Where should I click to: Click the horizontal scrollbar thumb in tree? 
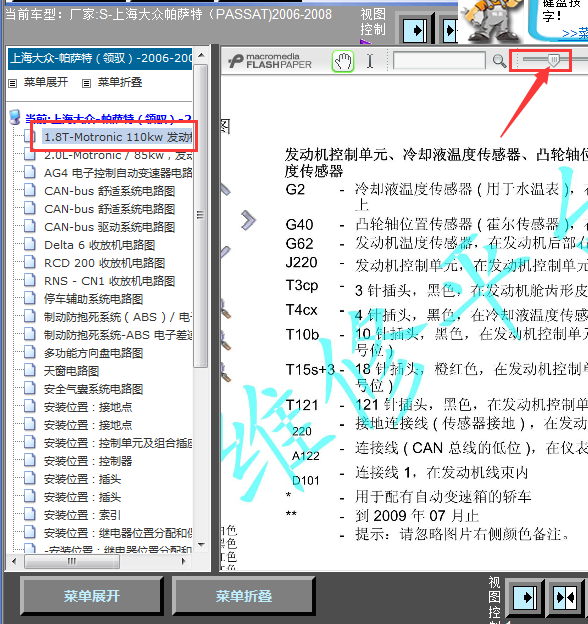[x=72, y=561]
